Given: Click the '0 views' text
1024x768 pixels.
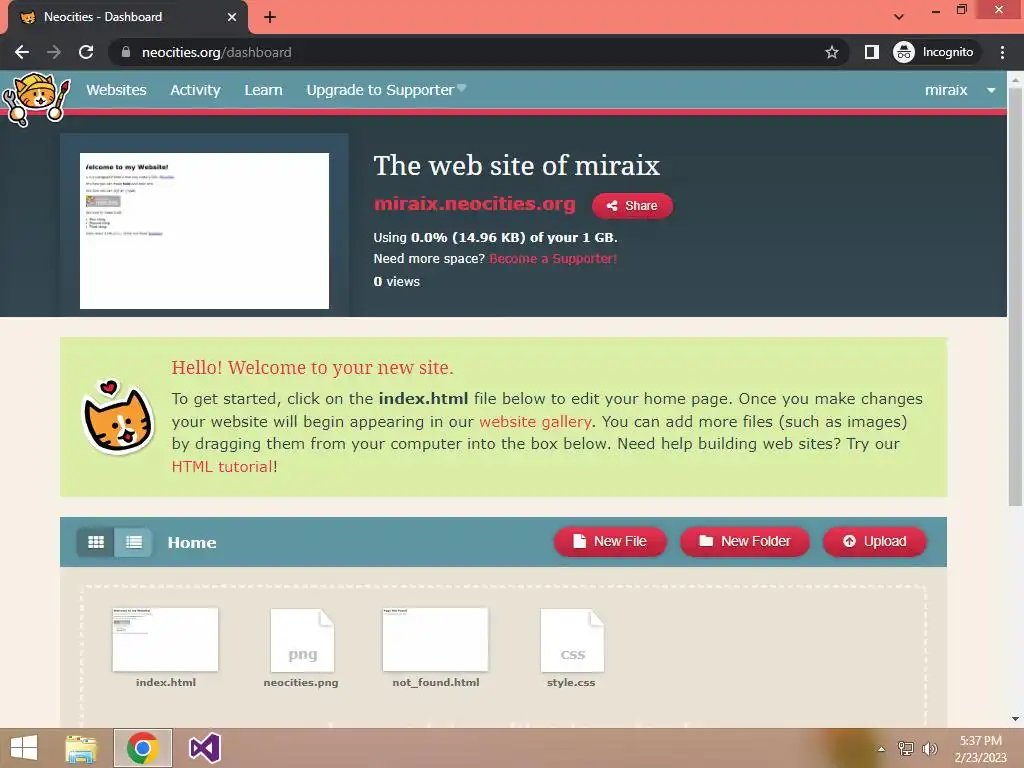Looking at the screenshot, I should pos(396,281).
